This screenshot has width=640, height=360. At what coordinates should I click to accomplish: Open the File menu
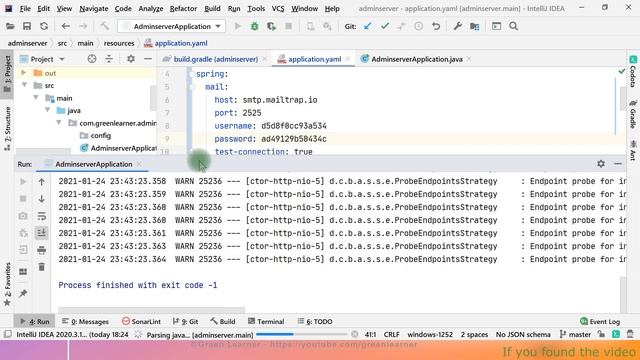pos(25,8)
